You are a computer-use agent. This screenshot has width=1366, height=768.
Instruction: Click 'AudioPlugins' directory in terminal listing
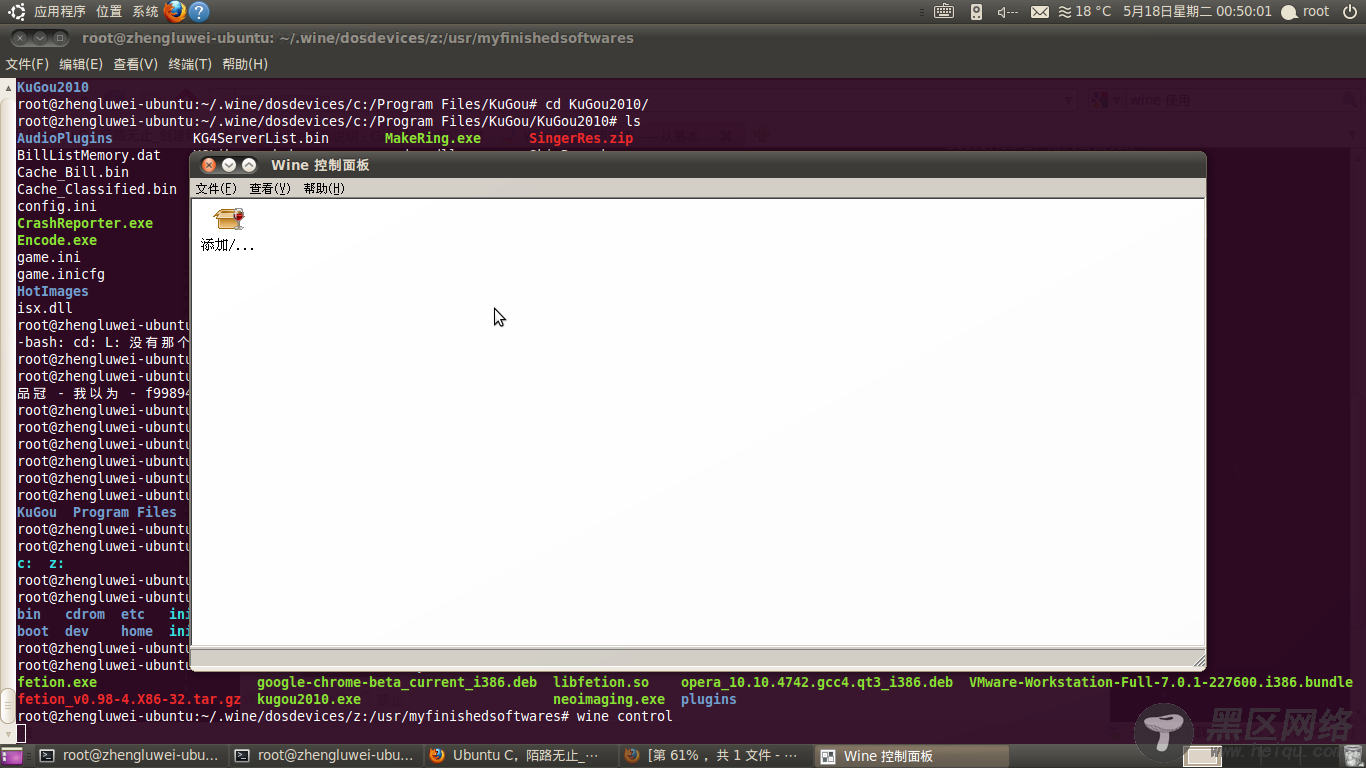65,138
